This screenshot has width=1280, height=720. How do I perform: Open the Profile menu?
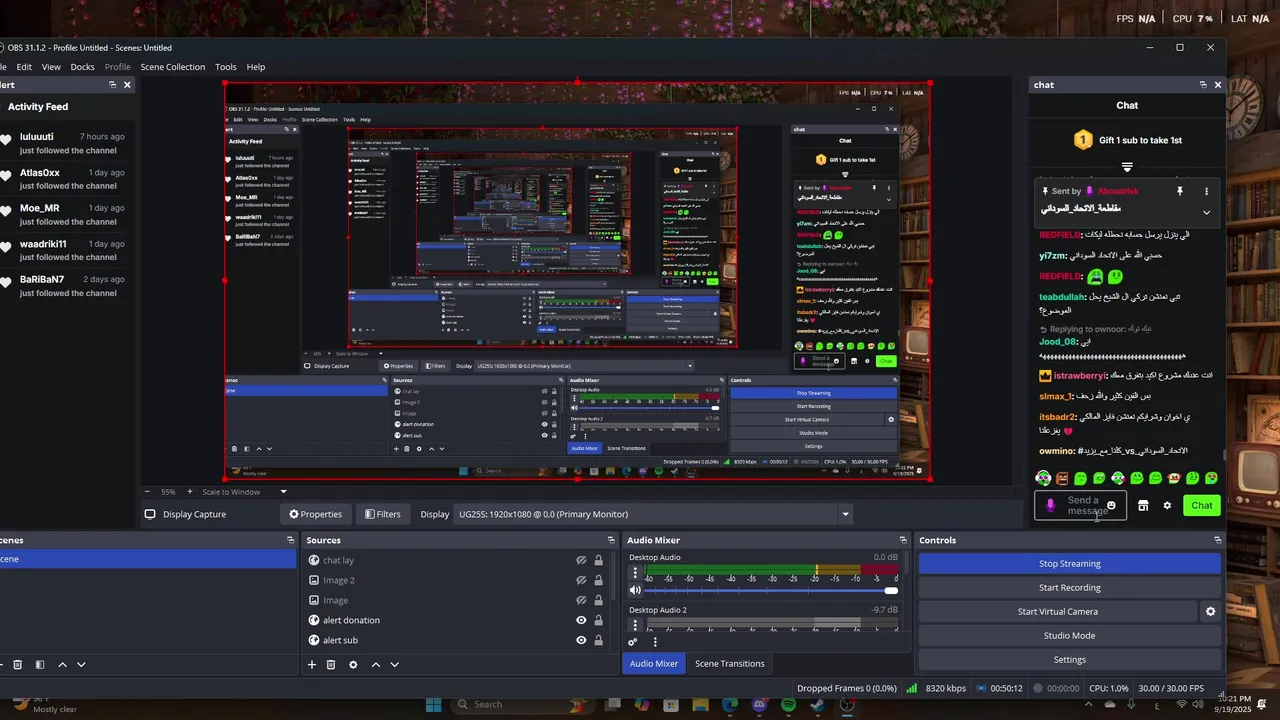[x=118, y=67]
